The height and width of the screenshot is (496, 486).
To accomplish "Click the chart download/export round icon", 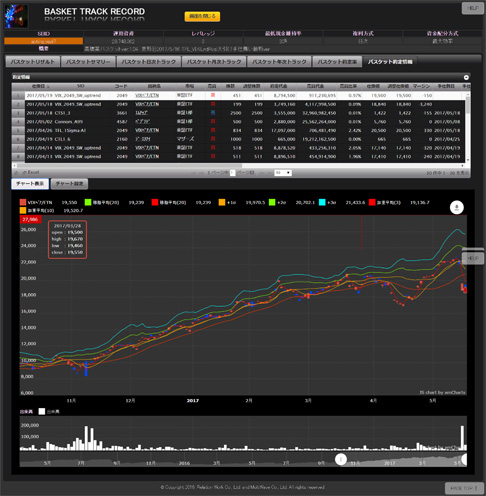I will [457, 207].
